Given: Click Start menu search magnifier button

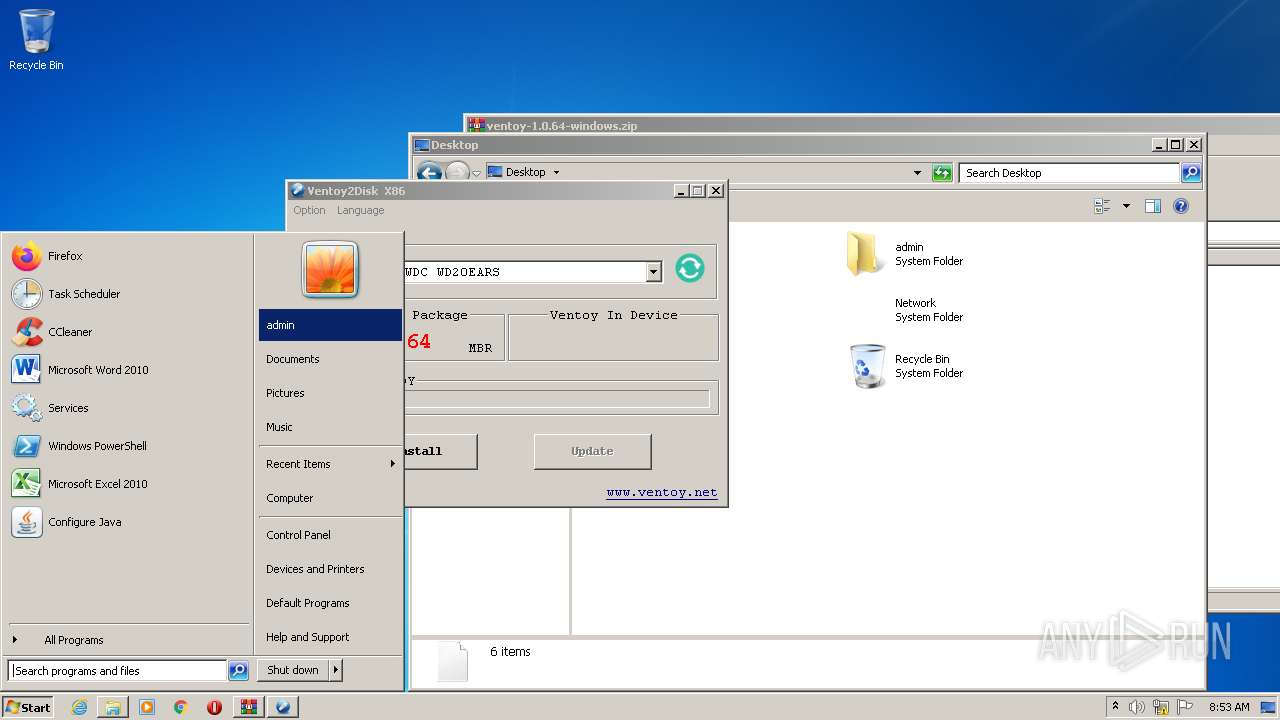Looking at the screenshot, I should [x=238, y=671].
